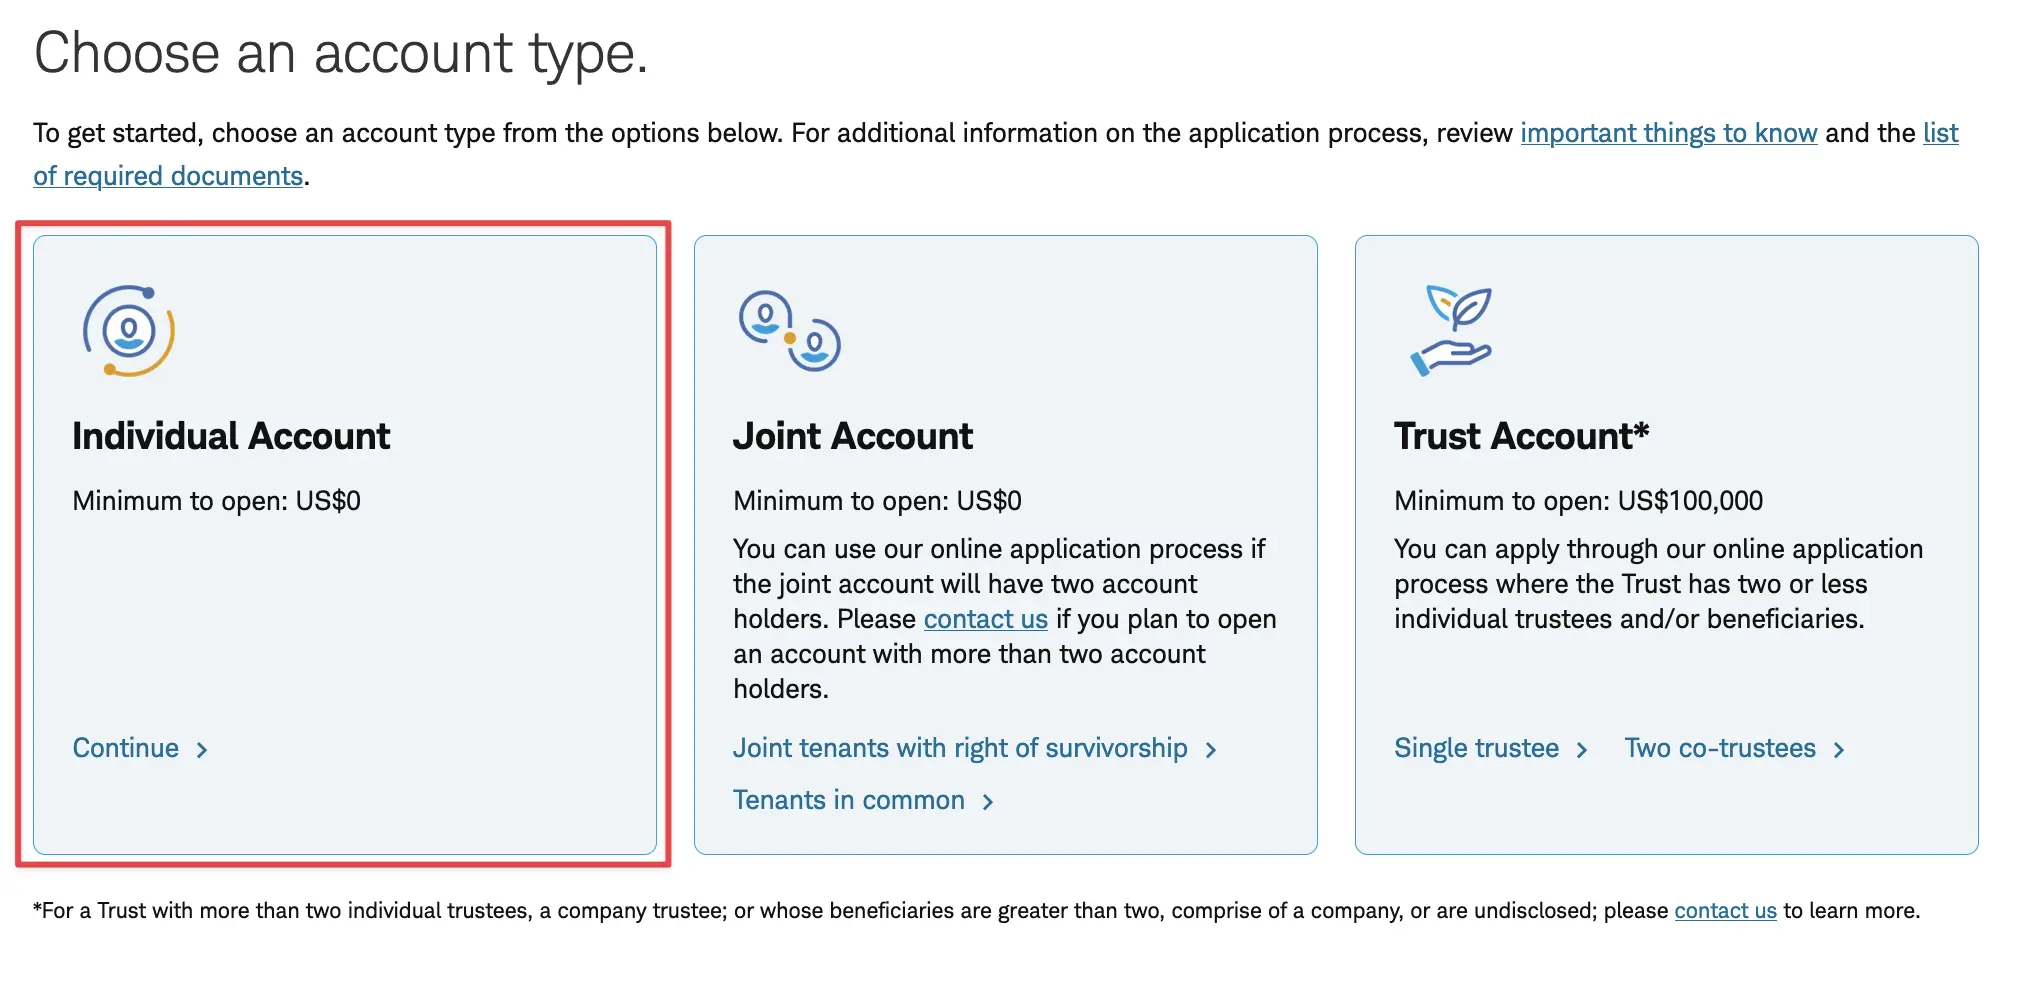Select Two co-trustees option
The image size is (2036, 982).
click(x=1719, y=748)
